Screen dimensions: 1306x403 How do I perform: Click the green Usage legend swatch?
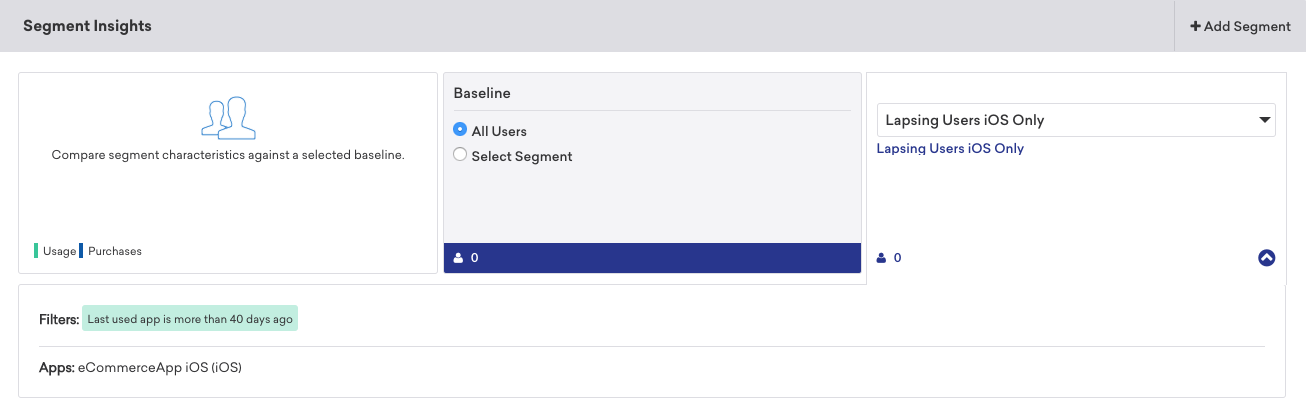[36, 250]
